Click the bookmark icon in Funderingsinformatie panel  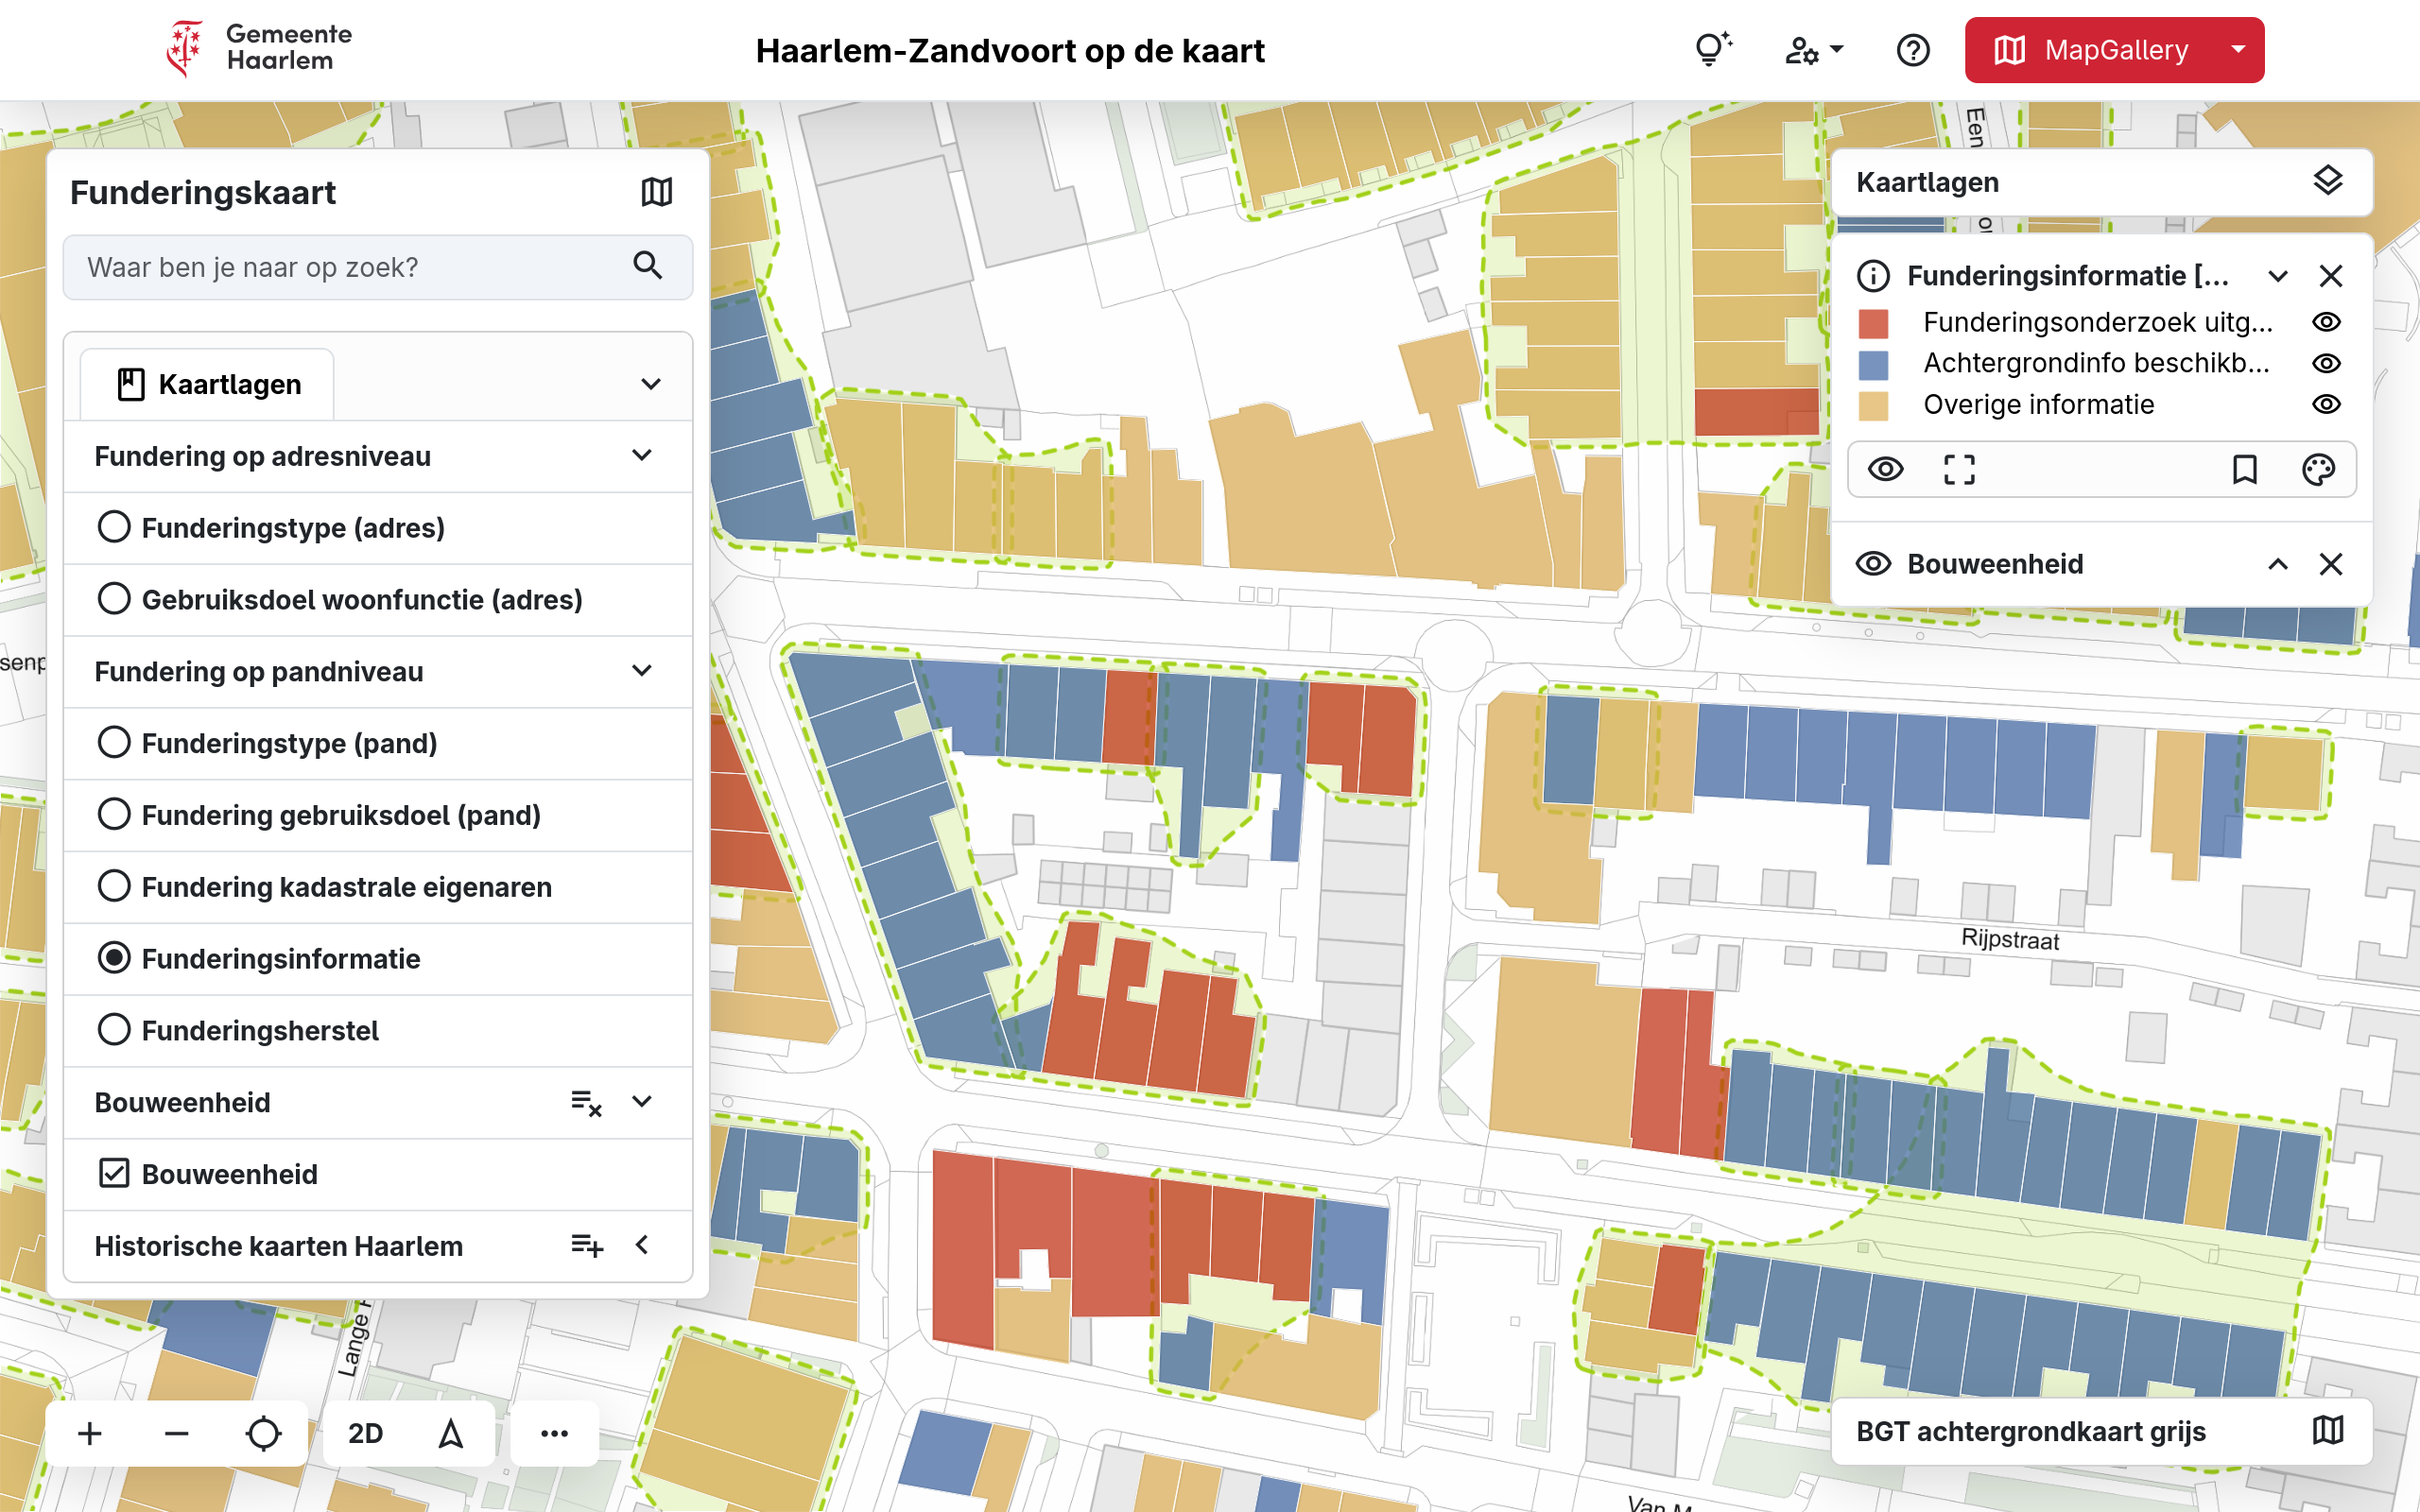[x=2244, y=469]
